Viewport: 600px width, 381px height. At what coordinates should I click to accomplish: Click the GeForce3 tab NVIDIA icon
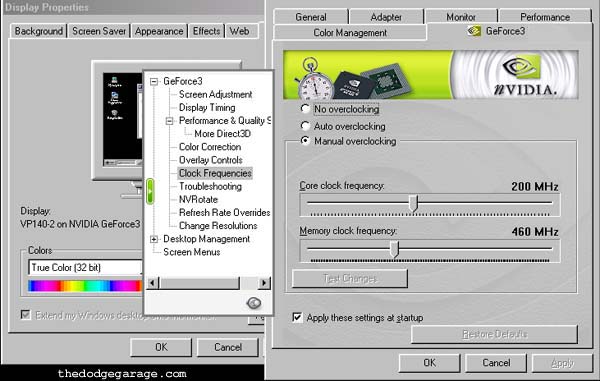coord(474,31)
